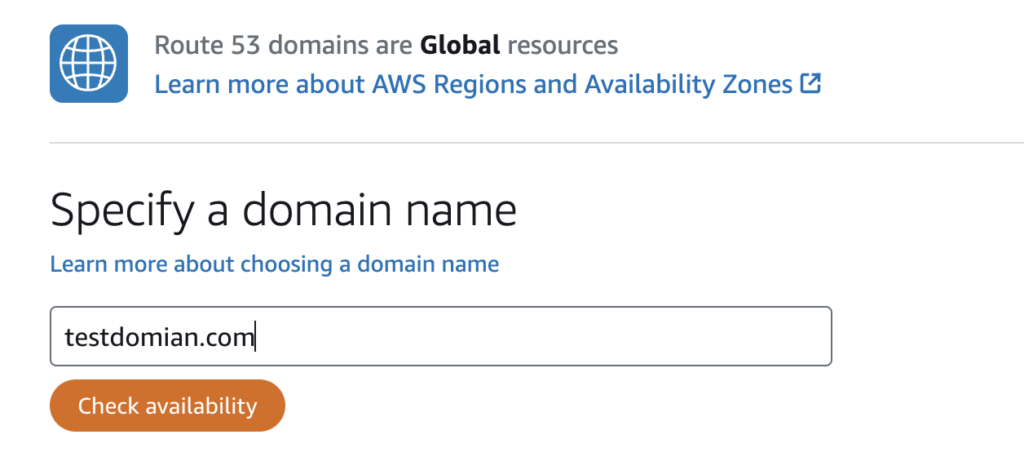Focus the domain name input field
1024x470 pixels.
440,336
